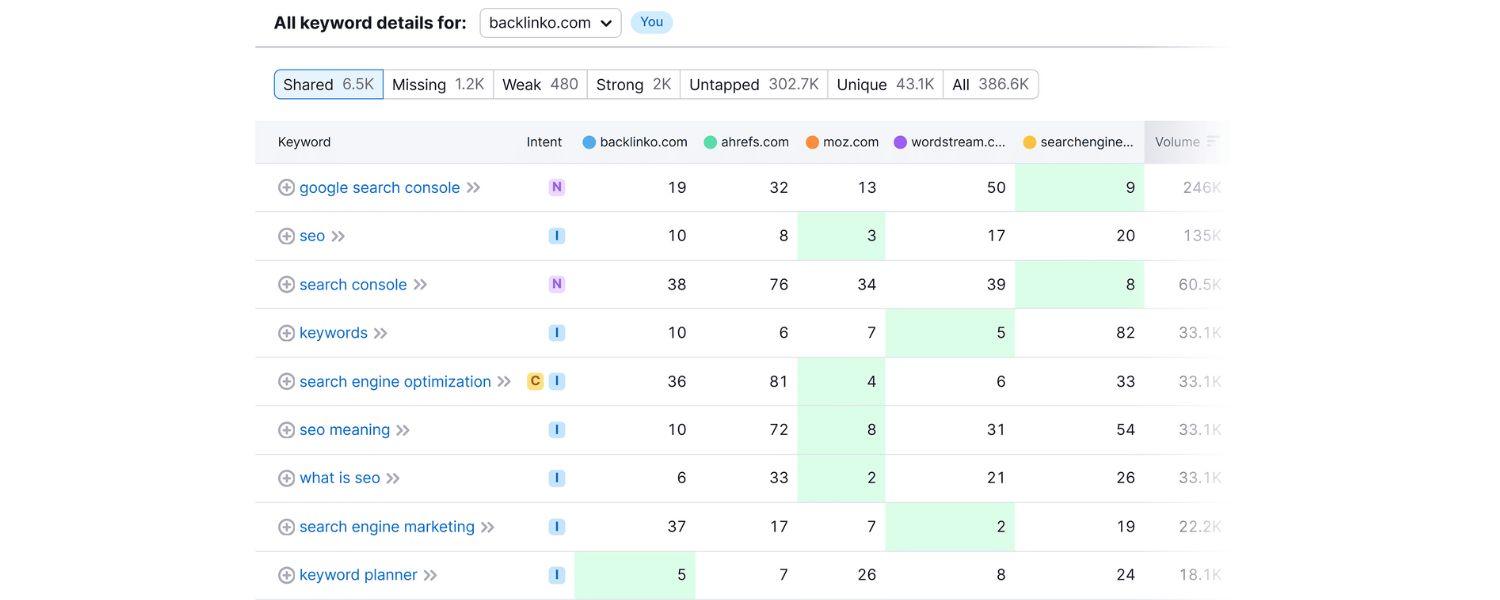Click the 'You' badge next to the domain selector
Viewport: 1500px width, 600px height.
point(652,21)
